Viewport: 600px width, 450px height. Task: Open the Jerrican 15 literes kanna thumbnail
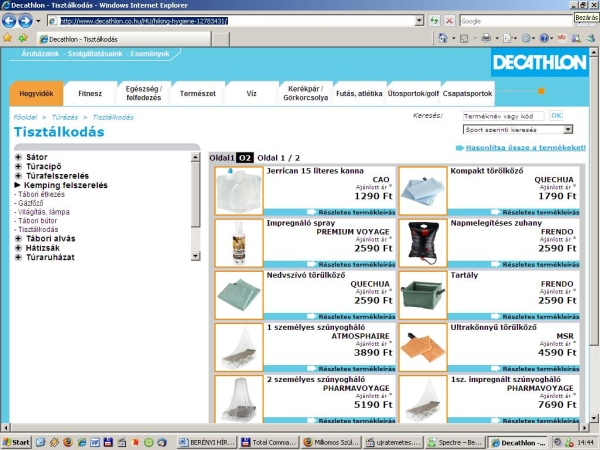pos(239,191)
